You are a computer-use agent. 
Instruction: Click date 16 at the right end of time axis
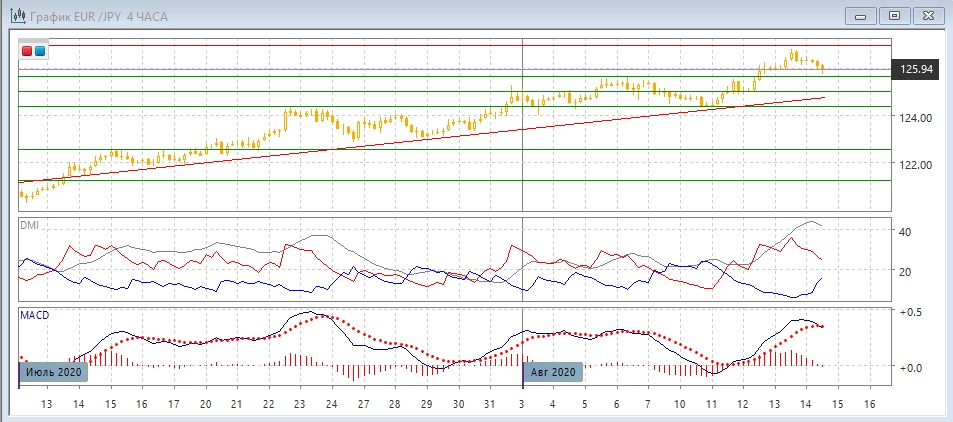point(869,404)
